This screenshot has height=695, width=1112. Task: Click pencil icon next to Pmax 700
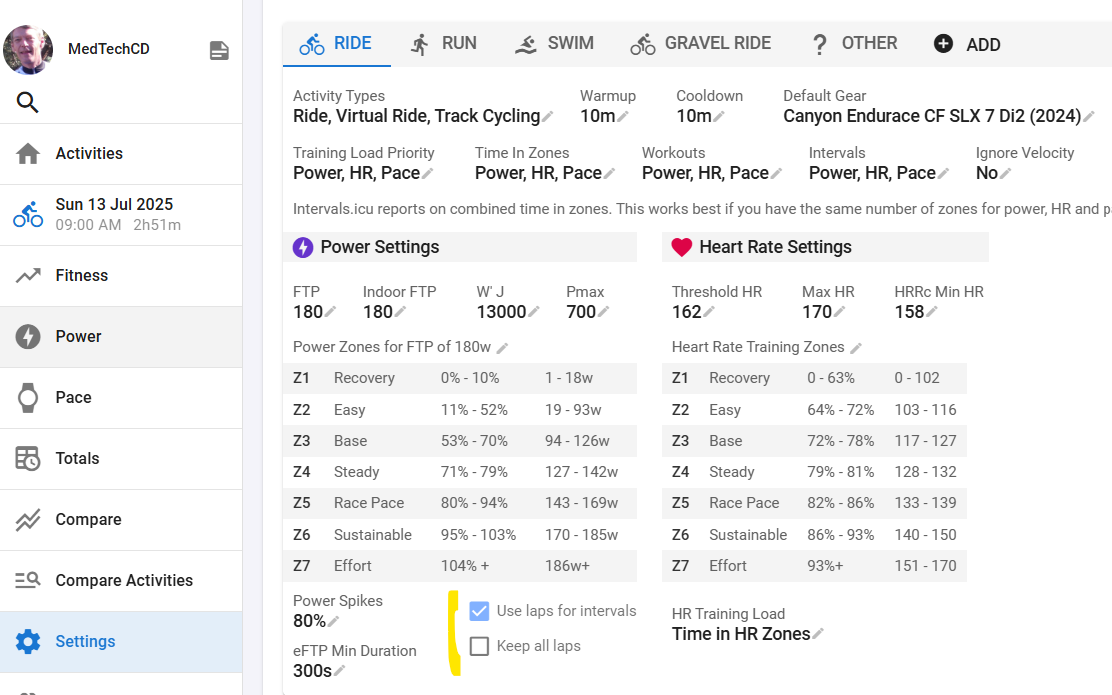pos(603,313)
